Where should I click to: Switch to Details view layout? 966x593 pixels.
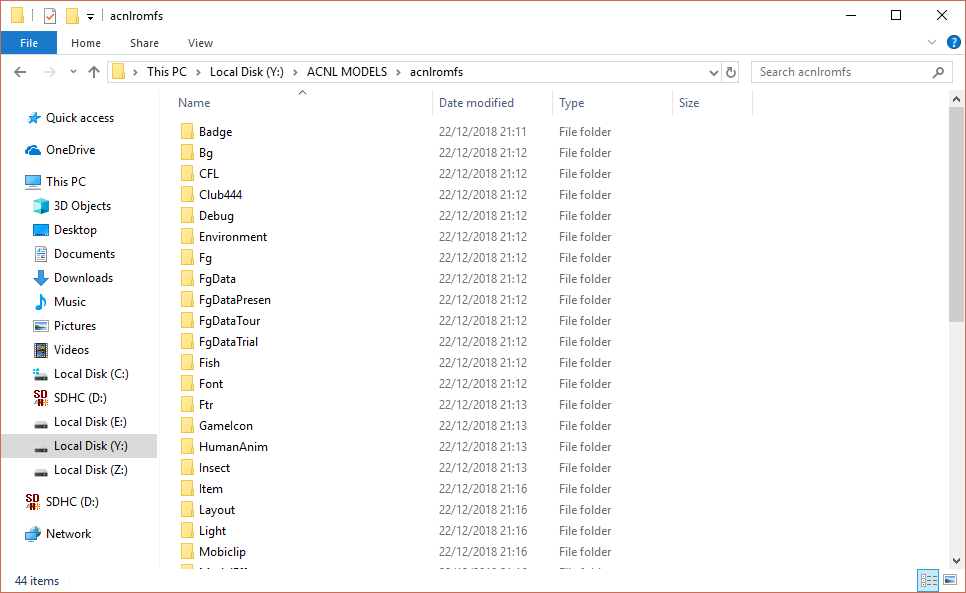pyautogui.click(x=928, y=580)
